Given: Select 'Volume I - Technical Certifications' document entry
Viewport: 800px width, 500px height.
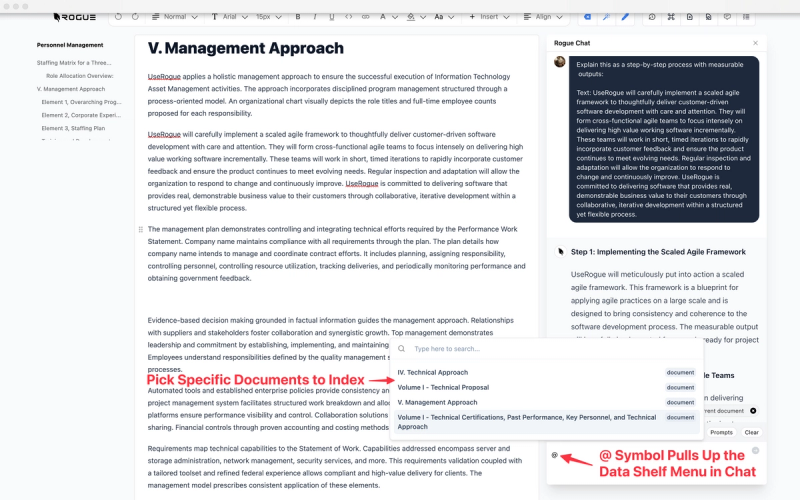Looking at the screenshot, I should (545, 422).
